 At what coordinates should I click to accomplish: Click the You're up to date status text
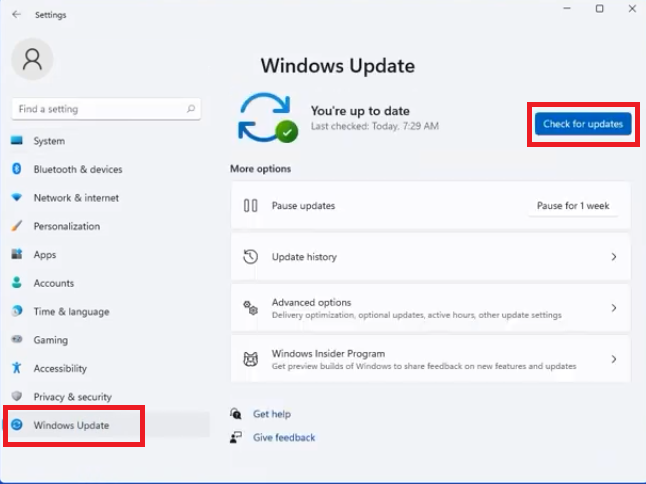tap(360, 110)
